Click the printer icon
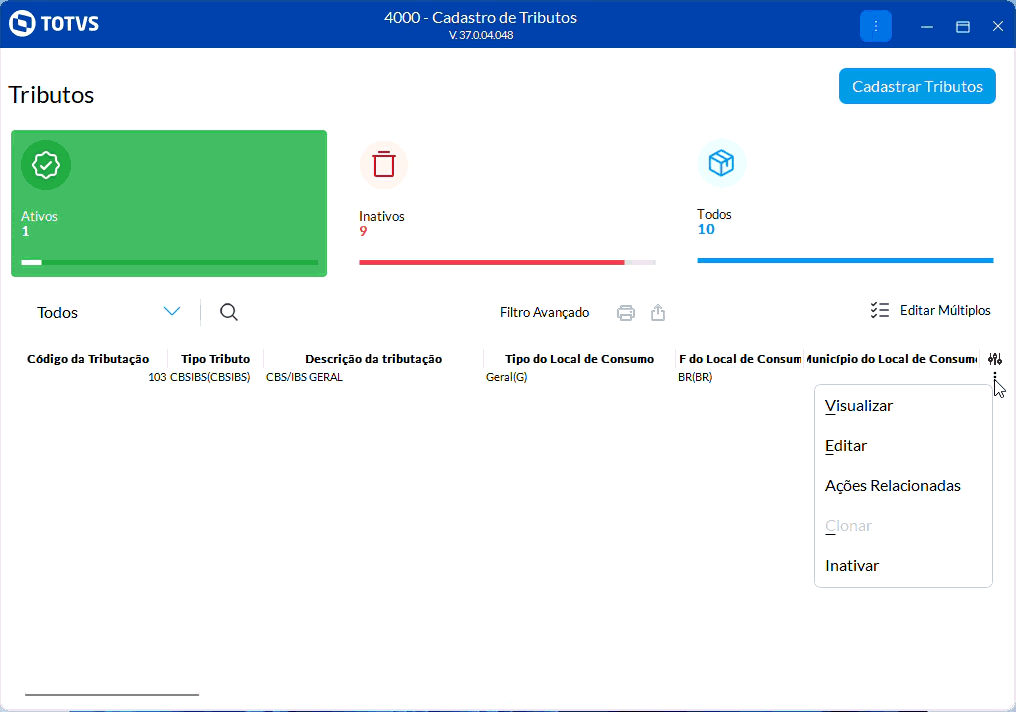The width and height of the screenshot is (1016, 712). 625,313
